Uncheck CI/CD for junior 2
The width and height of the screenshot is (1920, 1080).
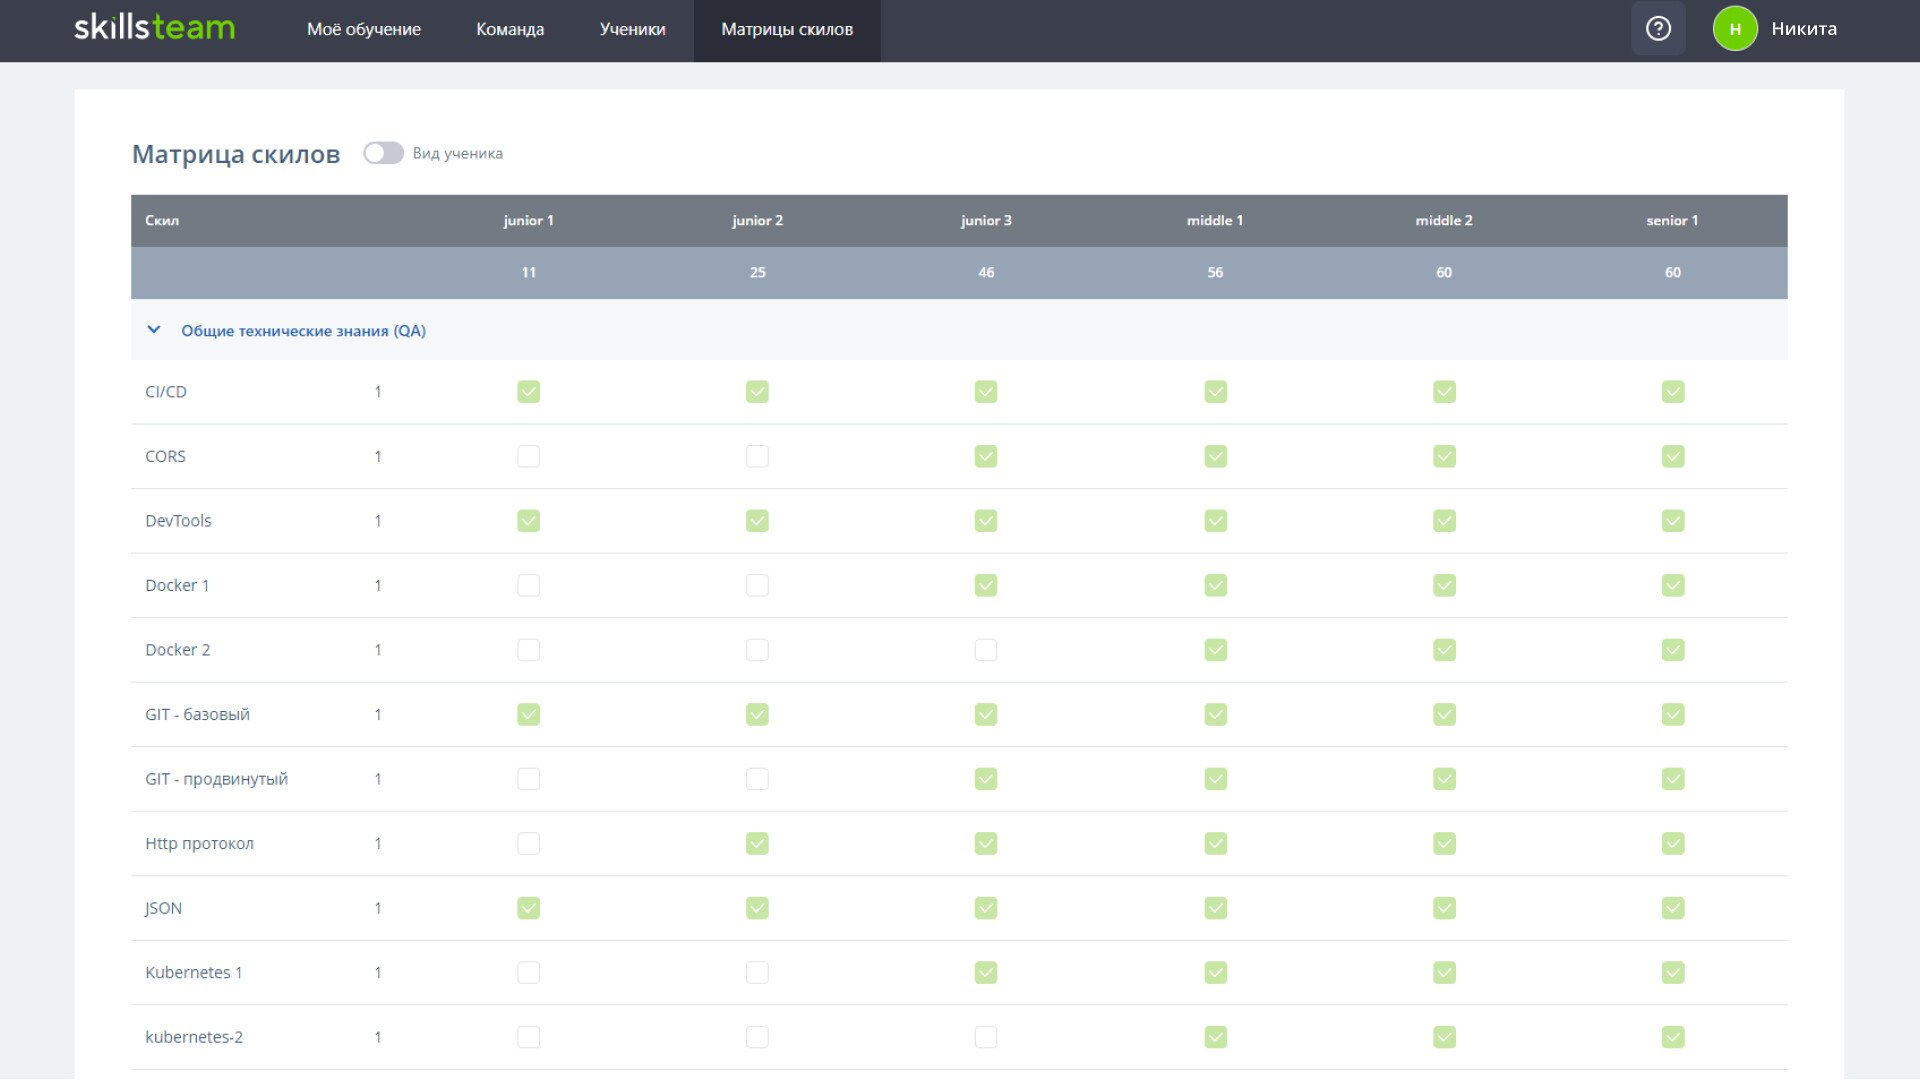tap(757, 392)
